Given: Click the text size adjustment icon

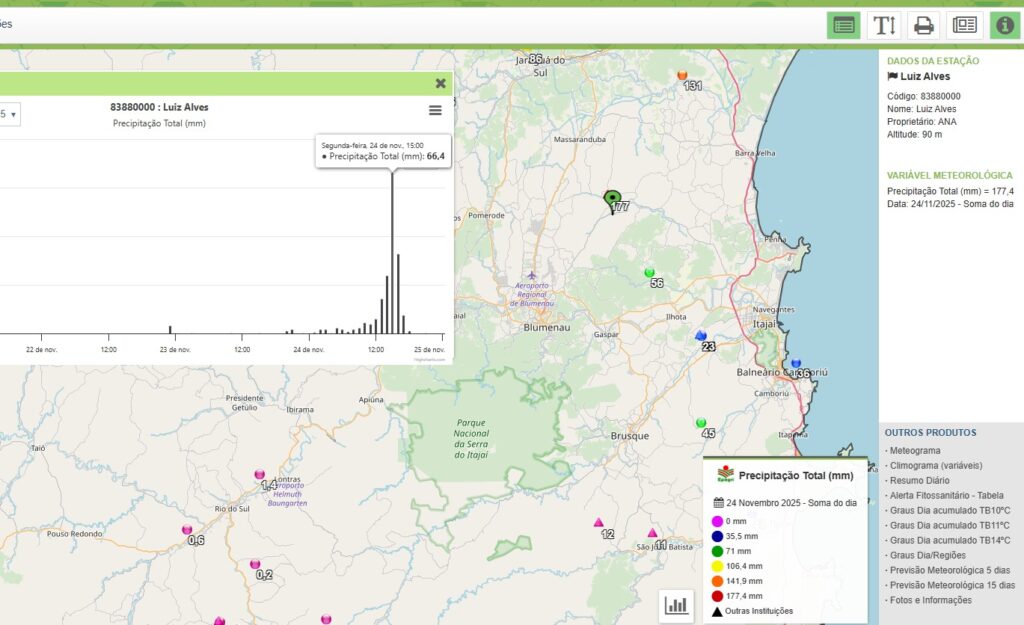Looking at the screenshot, I should 884,25.
